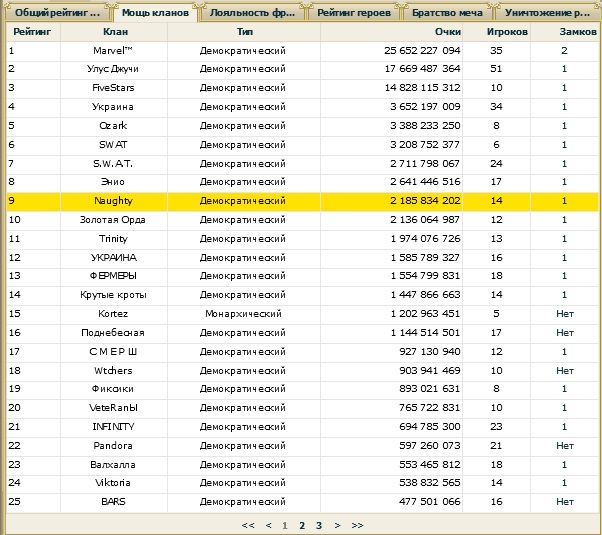
Task: Click the score 25 652 227 094
Action: (422, 51)
